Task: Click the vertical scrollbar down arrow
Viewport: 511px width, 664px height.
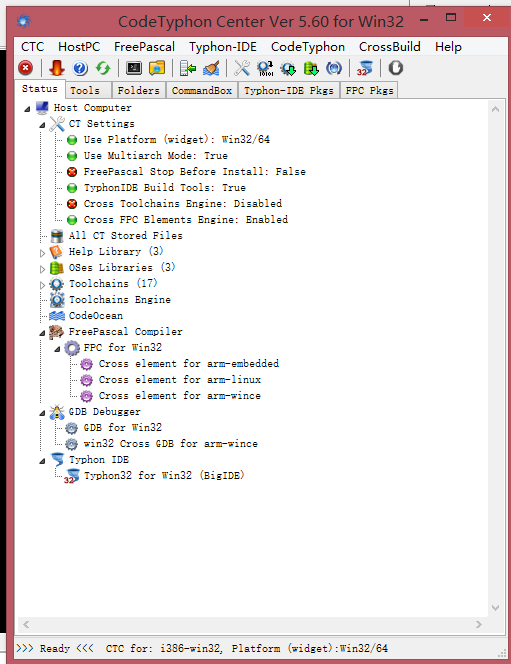Action: coord(495,608)
